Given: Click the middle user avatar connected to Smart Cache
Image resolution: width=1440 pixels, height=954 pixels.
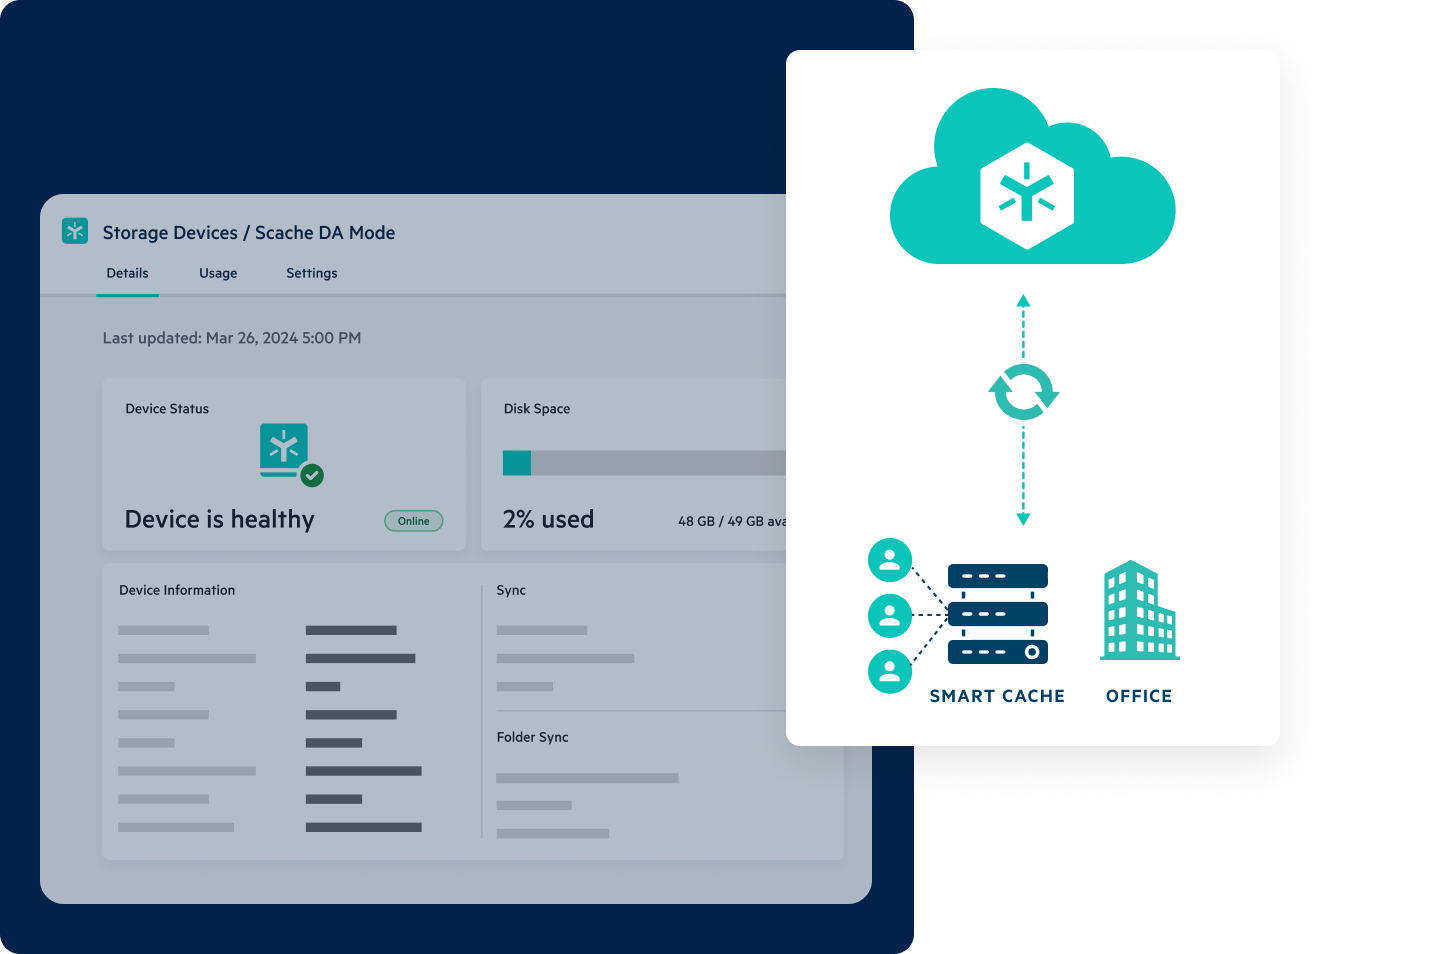Looking at the screenshot, I should click(889, 616).
